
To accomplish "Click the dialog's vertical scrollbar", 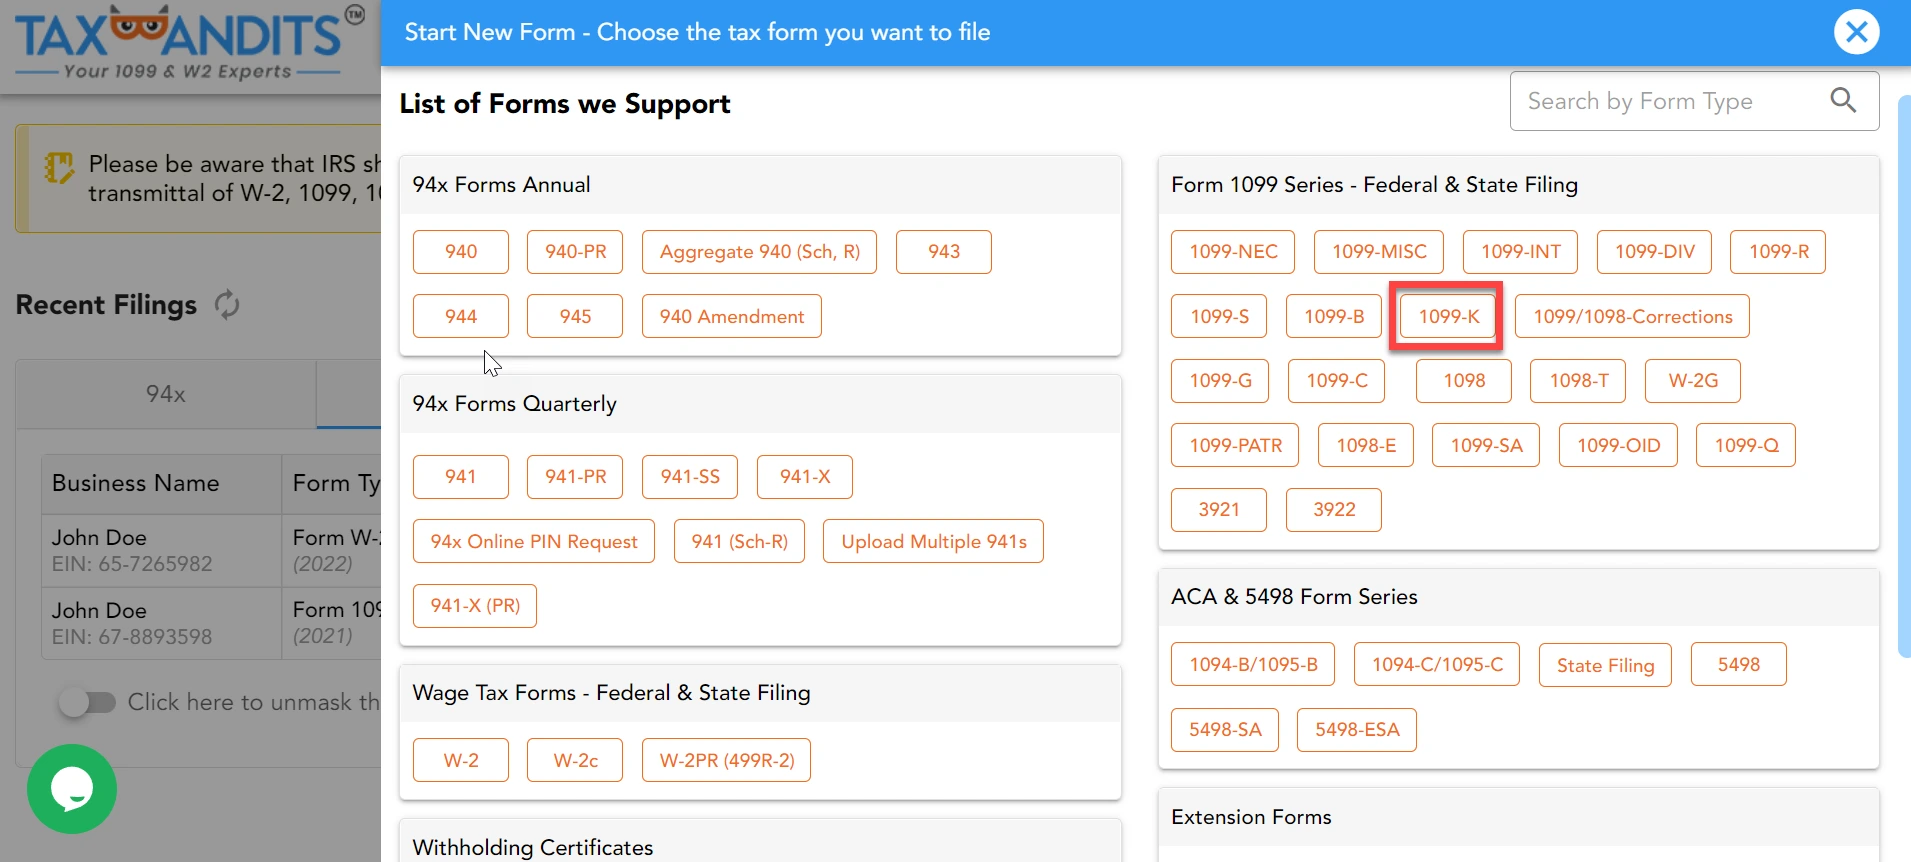I will pyautogui.click(x=1904, y=376).
